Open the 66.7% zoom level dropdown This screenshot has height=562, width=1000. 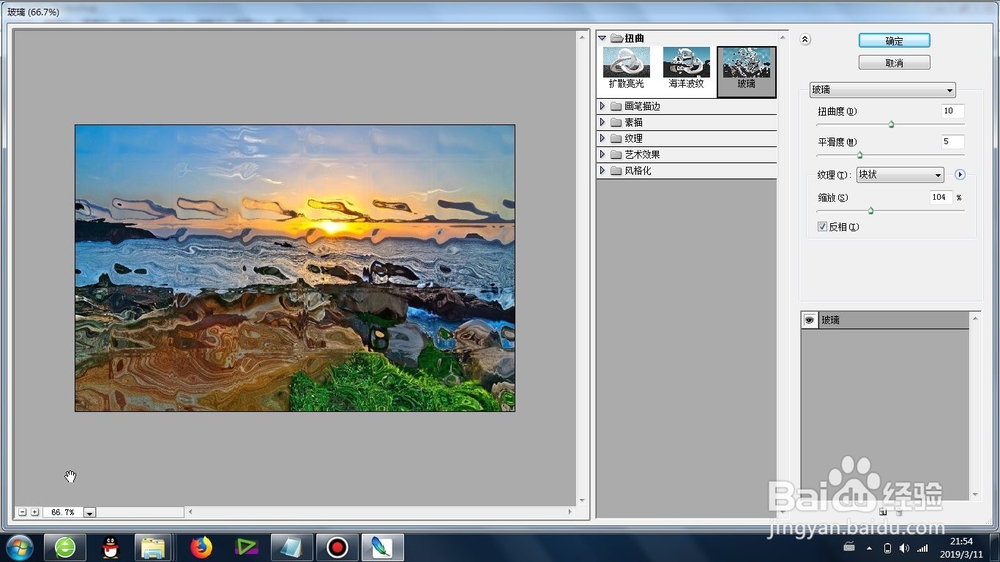90,512
